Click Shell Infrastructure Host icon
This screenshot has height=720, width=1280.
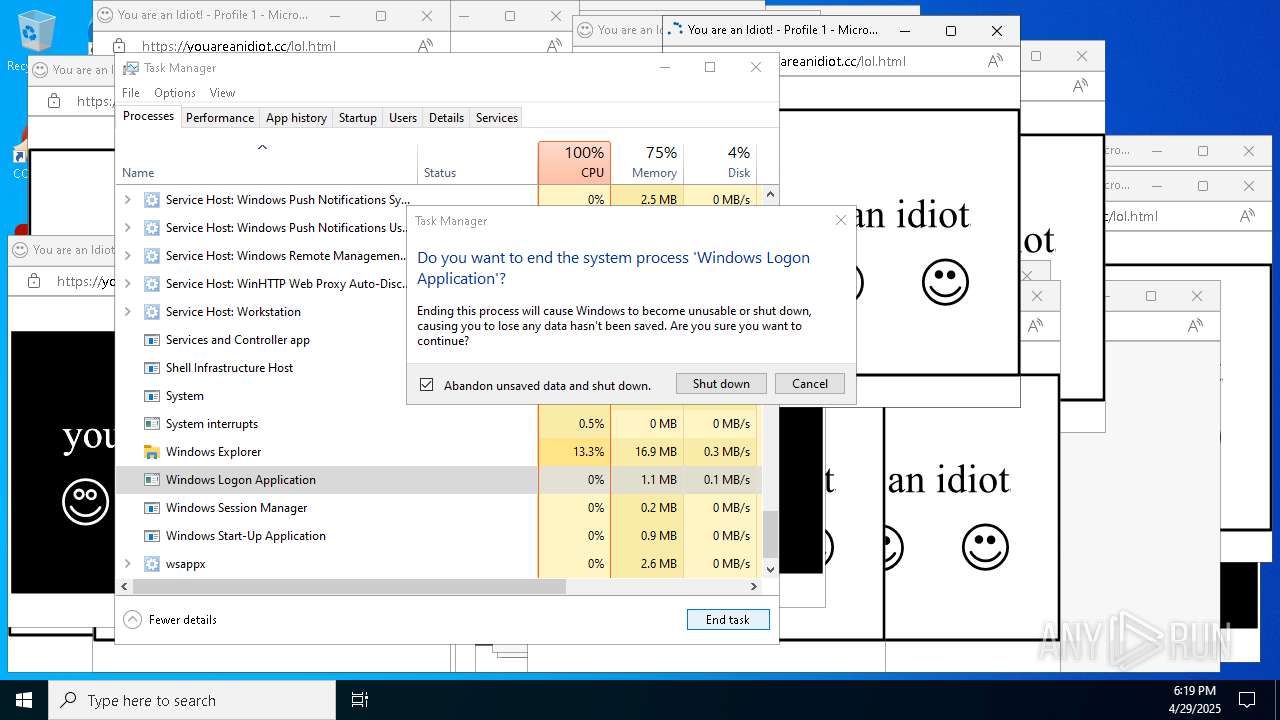[x=152, y=368]
